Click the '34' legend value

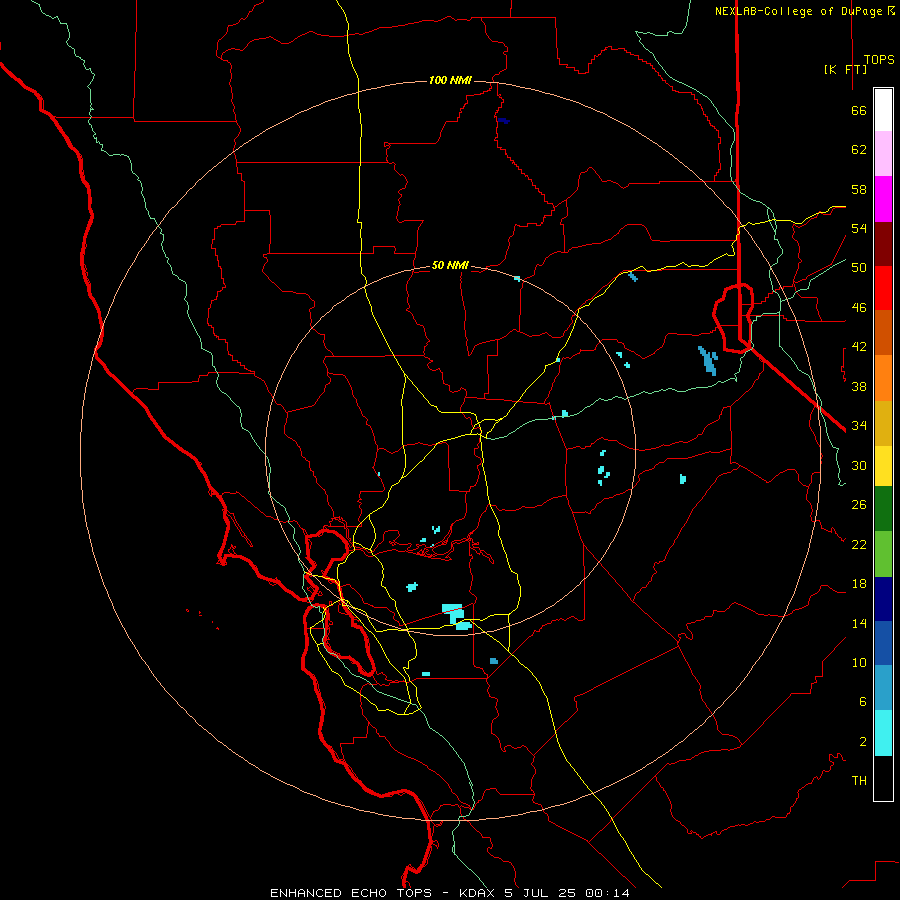(859, 425)
